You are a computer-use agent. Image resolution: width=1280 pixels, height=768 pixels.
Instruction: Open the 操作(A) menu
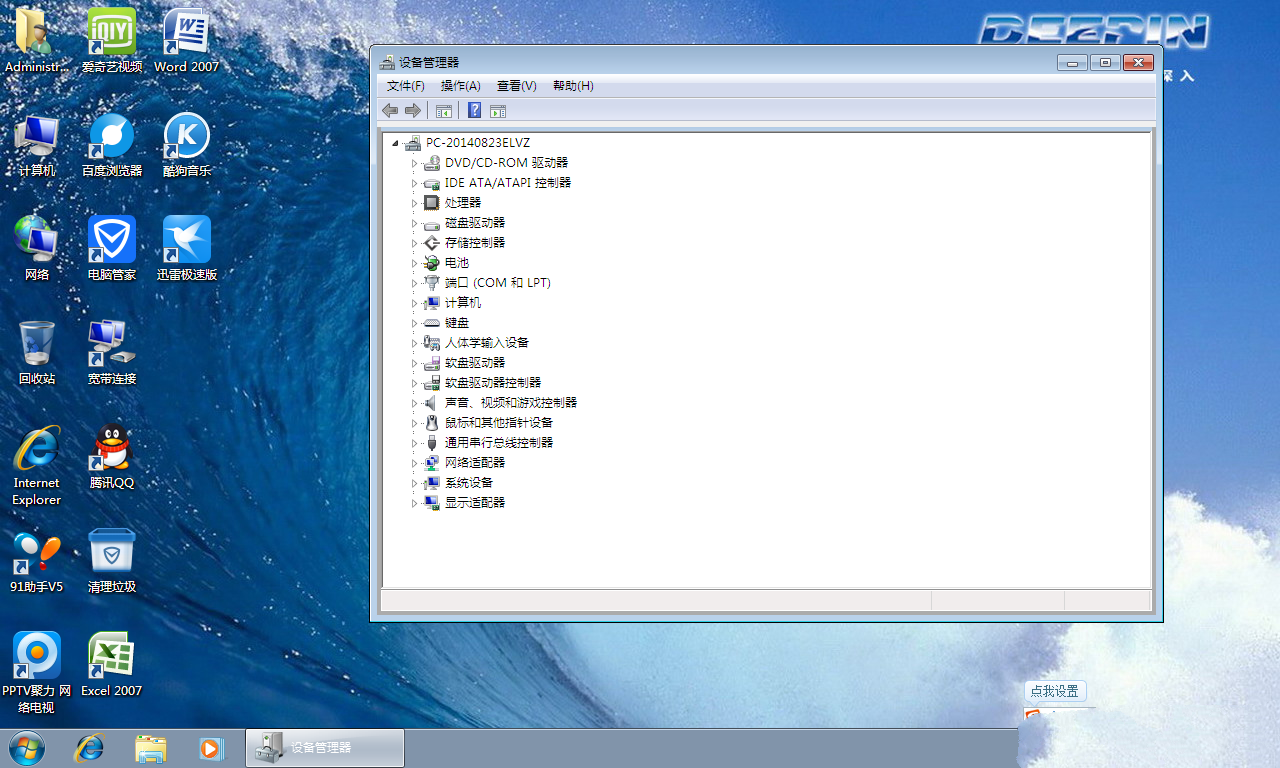point(460,86)
